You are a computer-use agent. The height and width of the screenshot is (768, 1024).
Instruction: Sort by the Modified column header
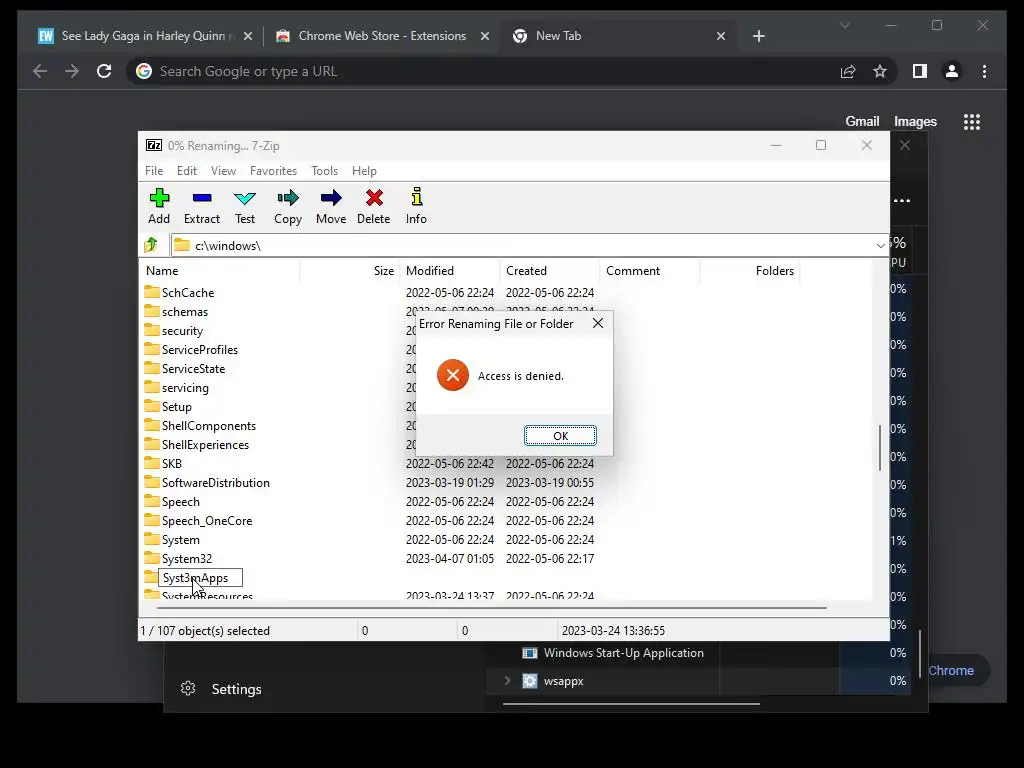click(450, 270)
